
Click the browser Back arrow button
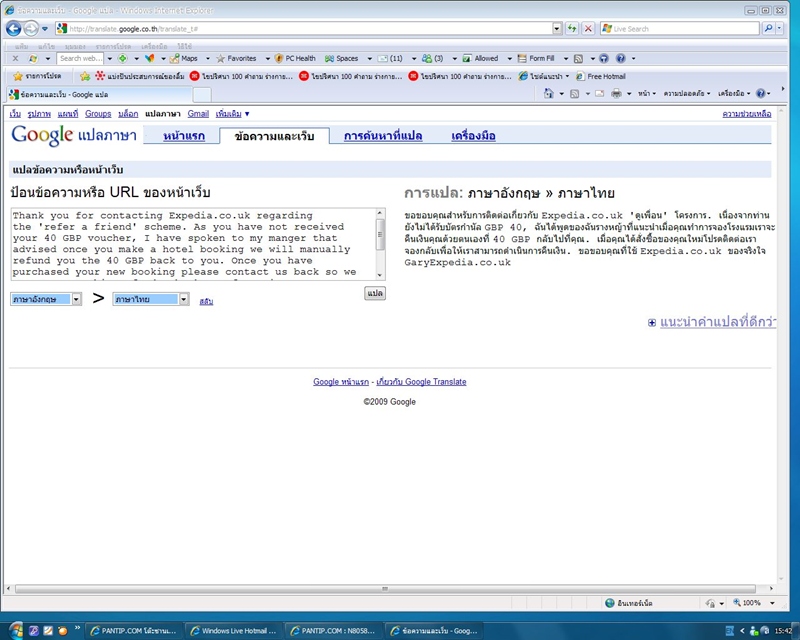pos(14,29)
